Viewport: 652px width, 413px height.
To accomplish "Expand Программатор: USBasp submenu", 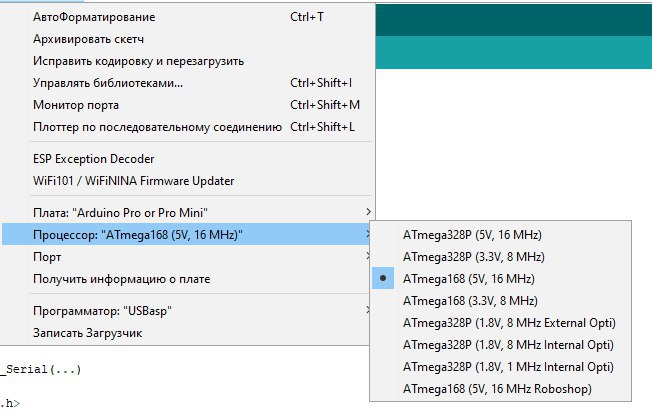I will 186,311.
